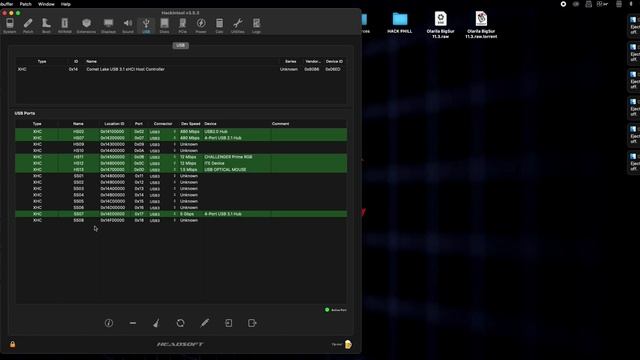Select the ITE Device port row
This screenshot has width=640, height=360.
(181, 163)
